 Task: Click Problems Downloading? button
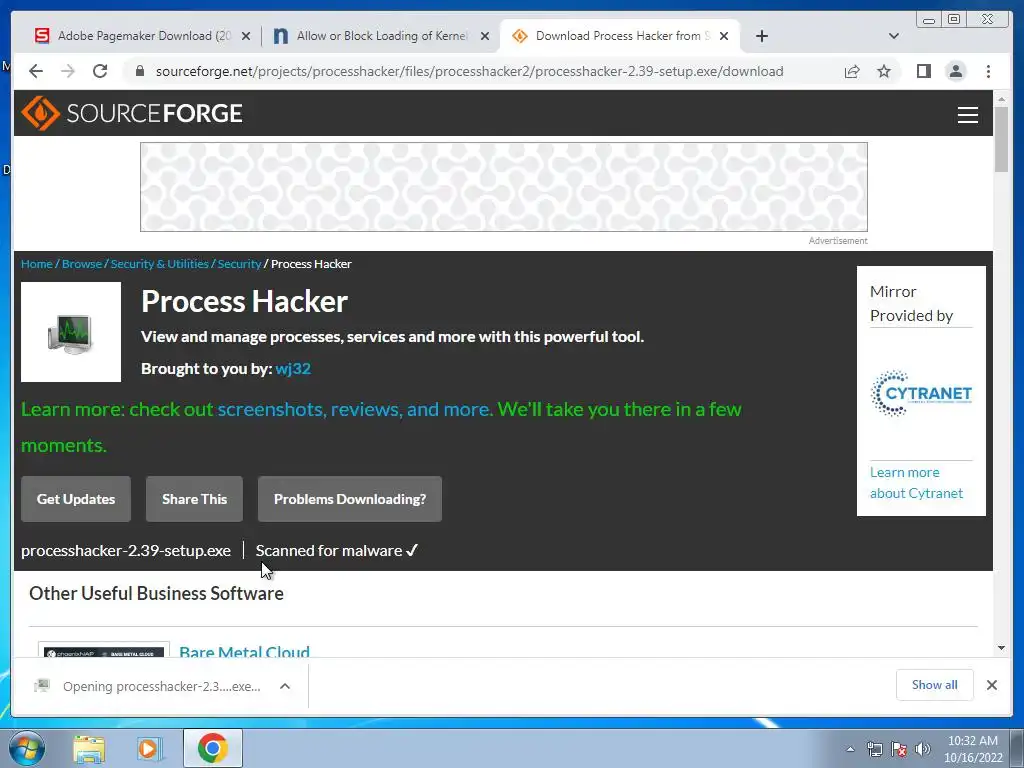349,499
